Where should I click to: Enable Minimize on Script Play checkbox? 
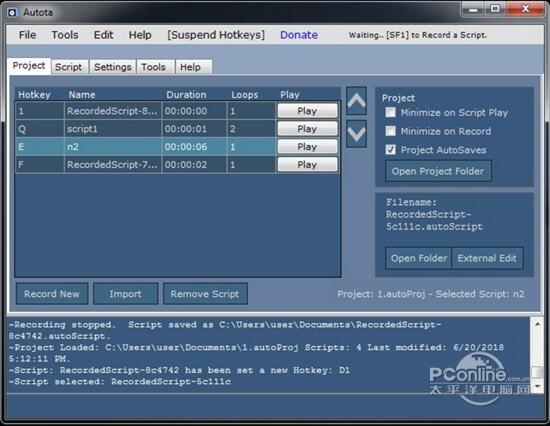click(x=390, y=112)
